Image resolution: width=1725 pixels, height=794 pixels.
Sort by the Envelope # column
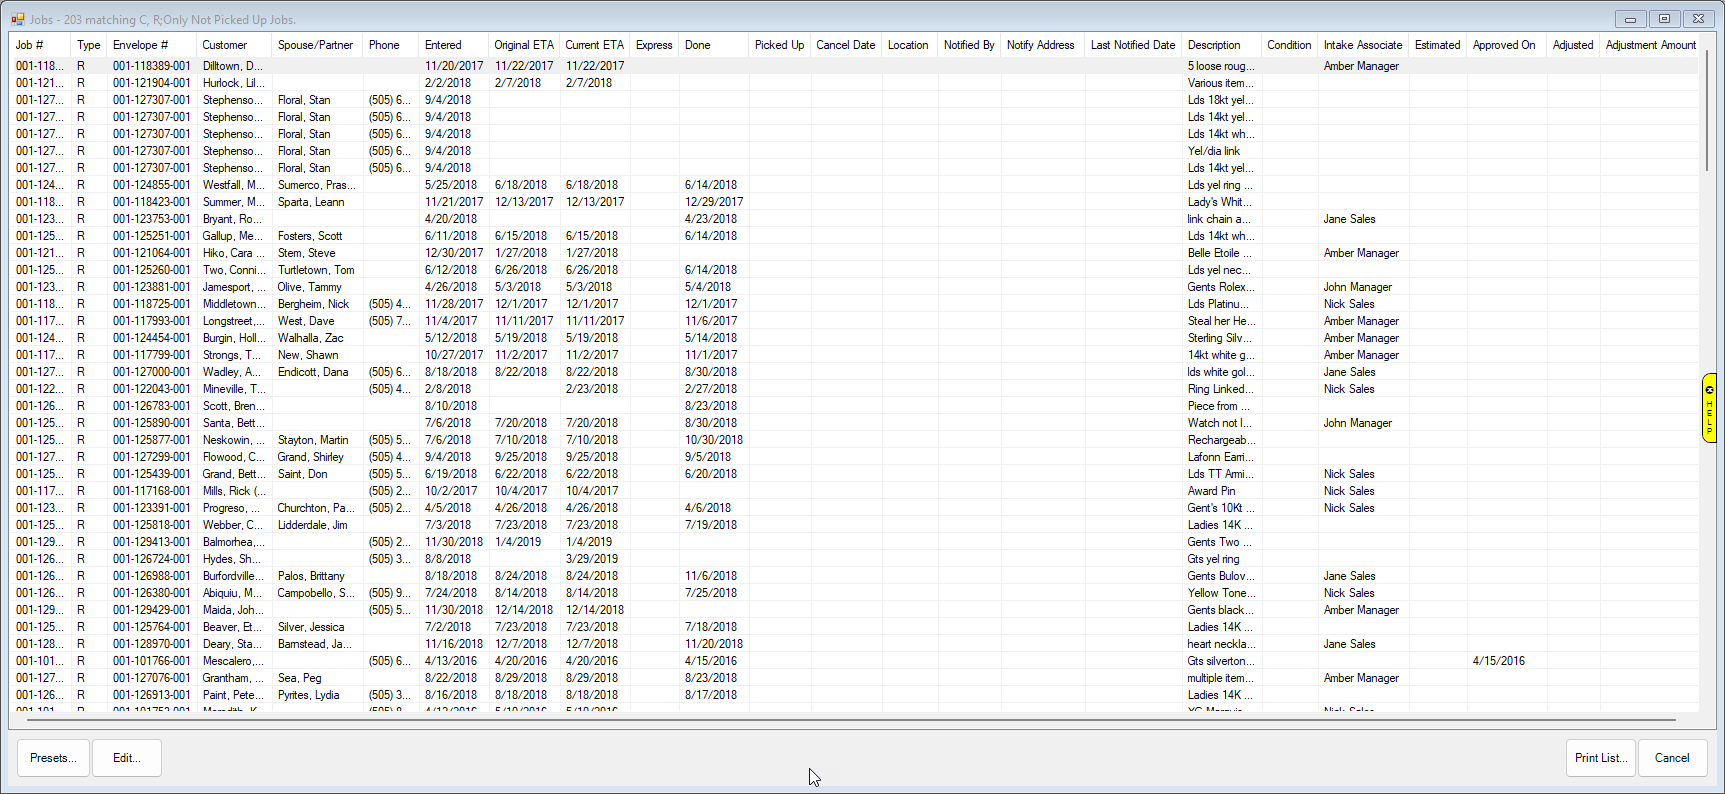coord(140,45)
